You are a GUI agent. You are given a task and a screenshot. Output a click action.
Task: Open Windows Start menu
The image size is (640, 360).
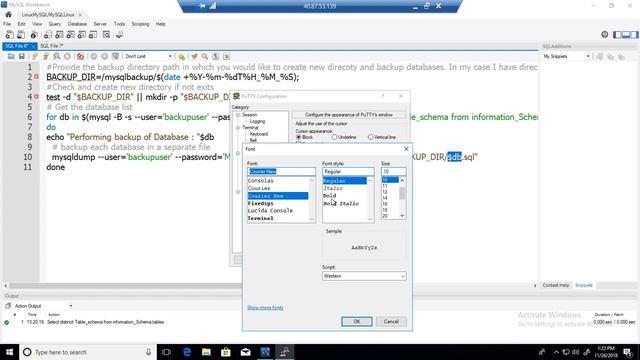tap(9, 352)
